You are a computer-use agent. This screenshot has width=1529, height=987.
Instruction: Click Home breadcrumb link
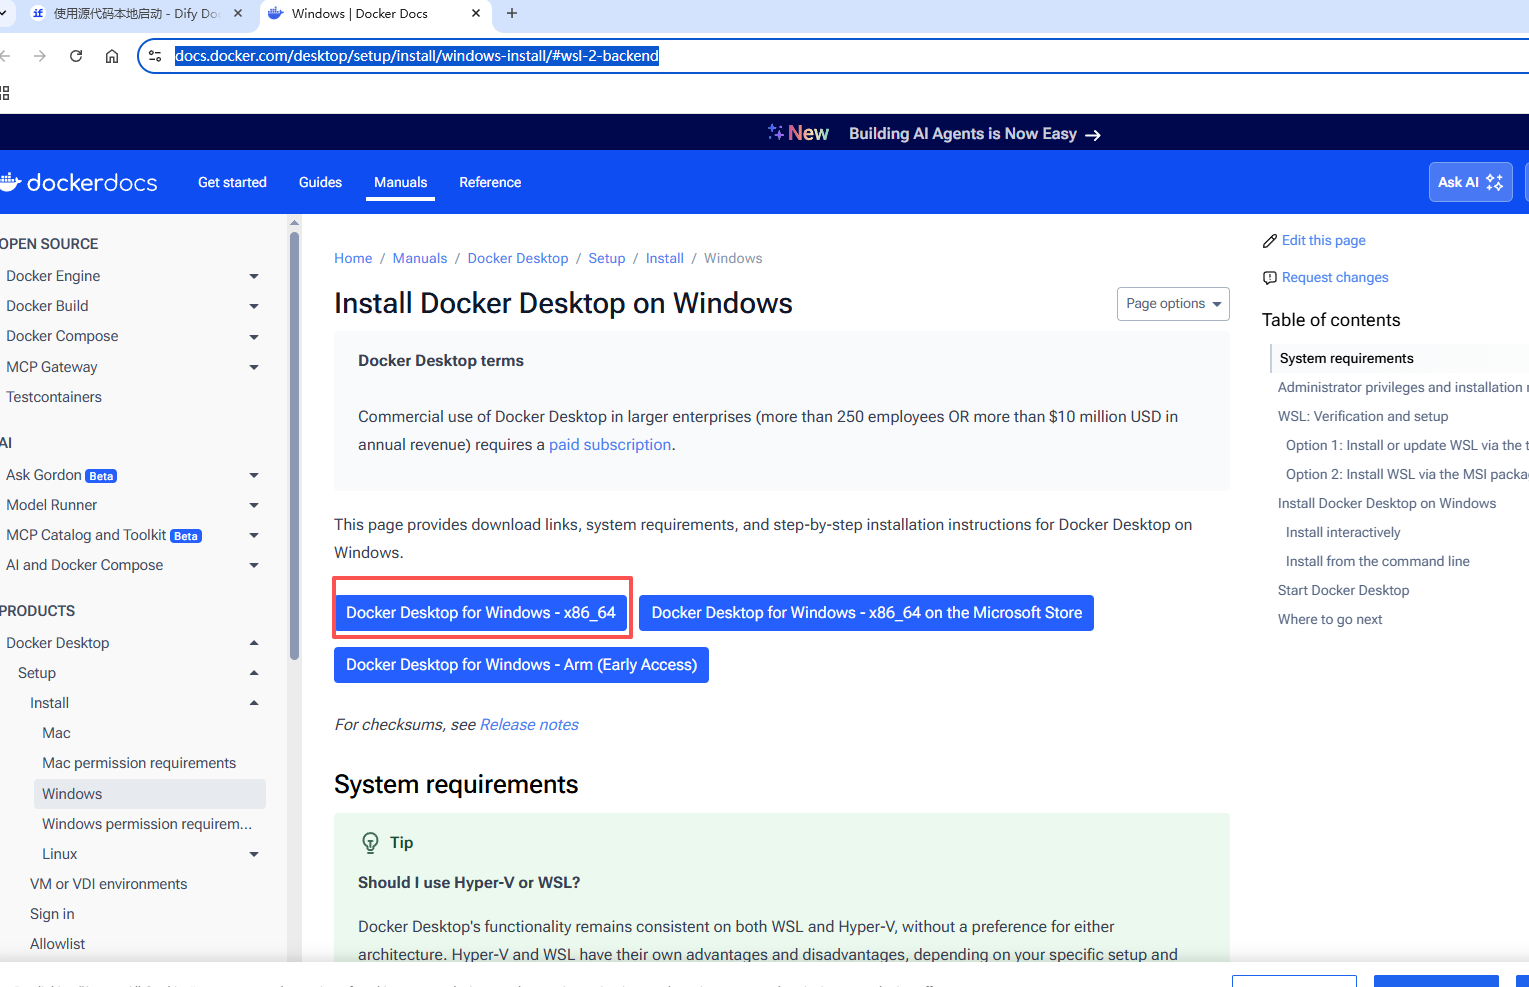[353, 258]
